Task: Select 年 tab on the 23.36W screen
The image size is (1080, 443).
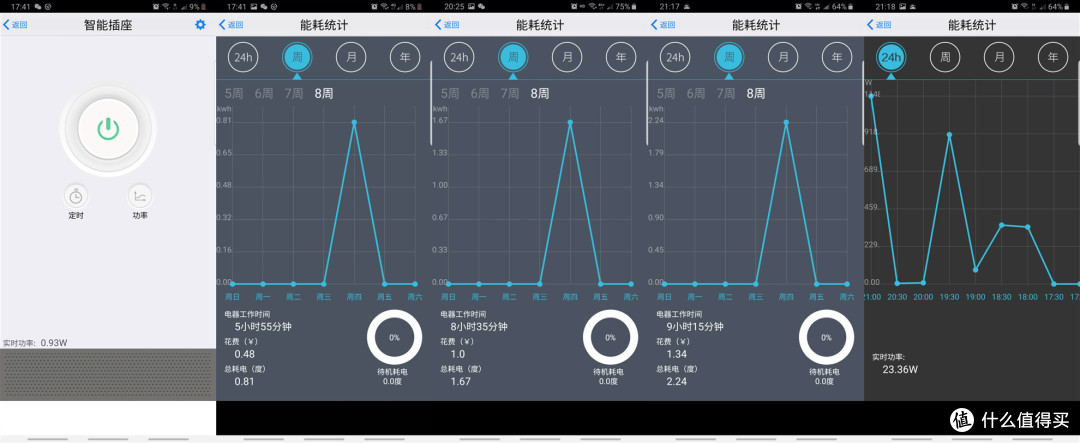Action: pos(1052,57)
